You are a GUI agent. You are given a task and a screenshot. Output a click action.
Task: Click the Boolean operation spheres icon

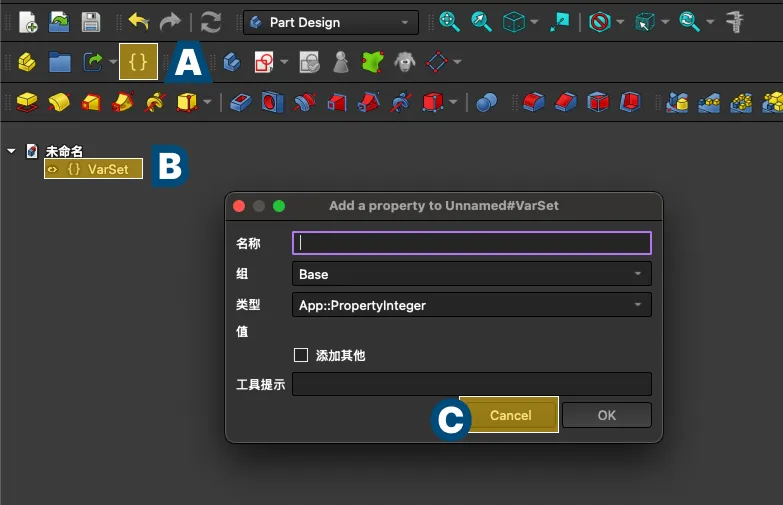(x=487, y=102)
